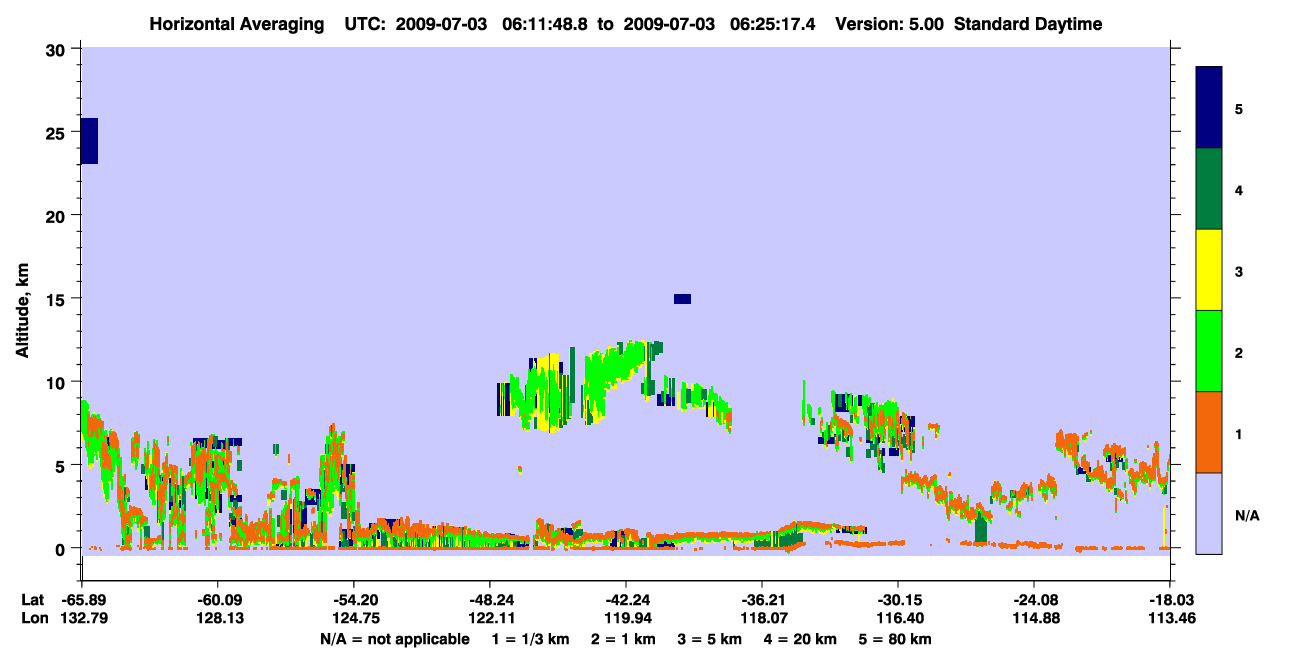Click the y-axis tick label 15
1300x667 pixels.
(x=57, y=299)
